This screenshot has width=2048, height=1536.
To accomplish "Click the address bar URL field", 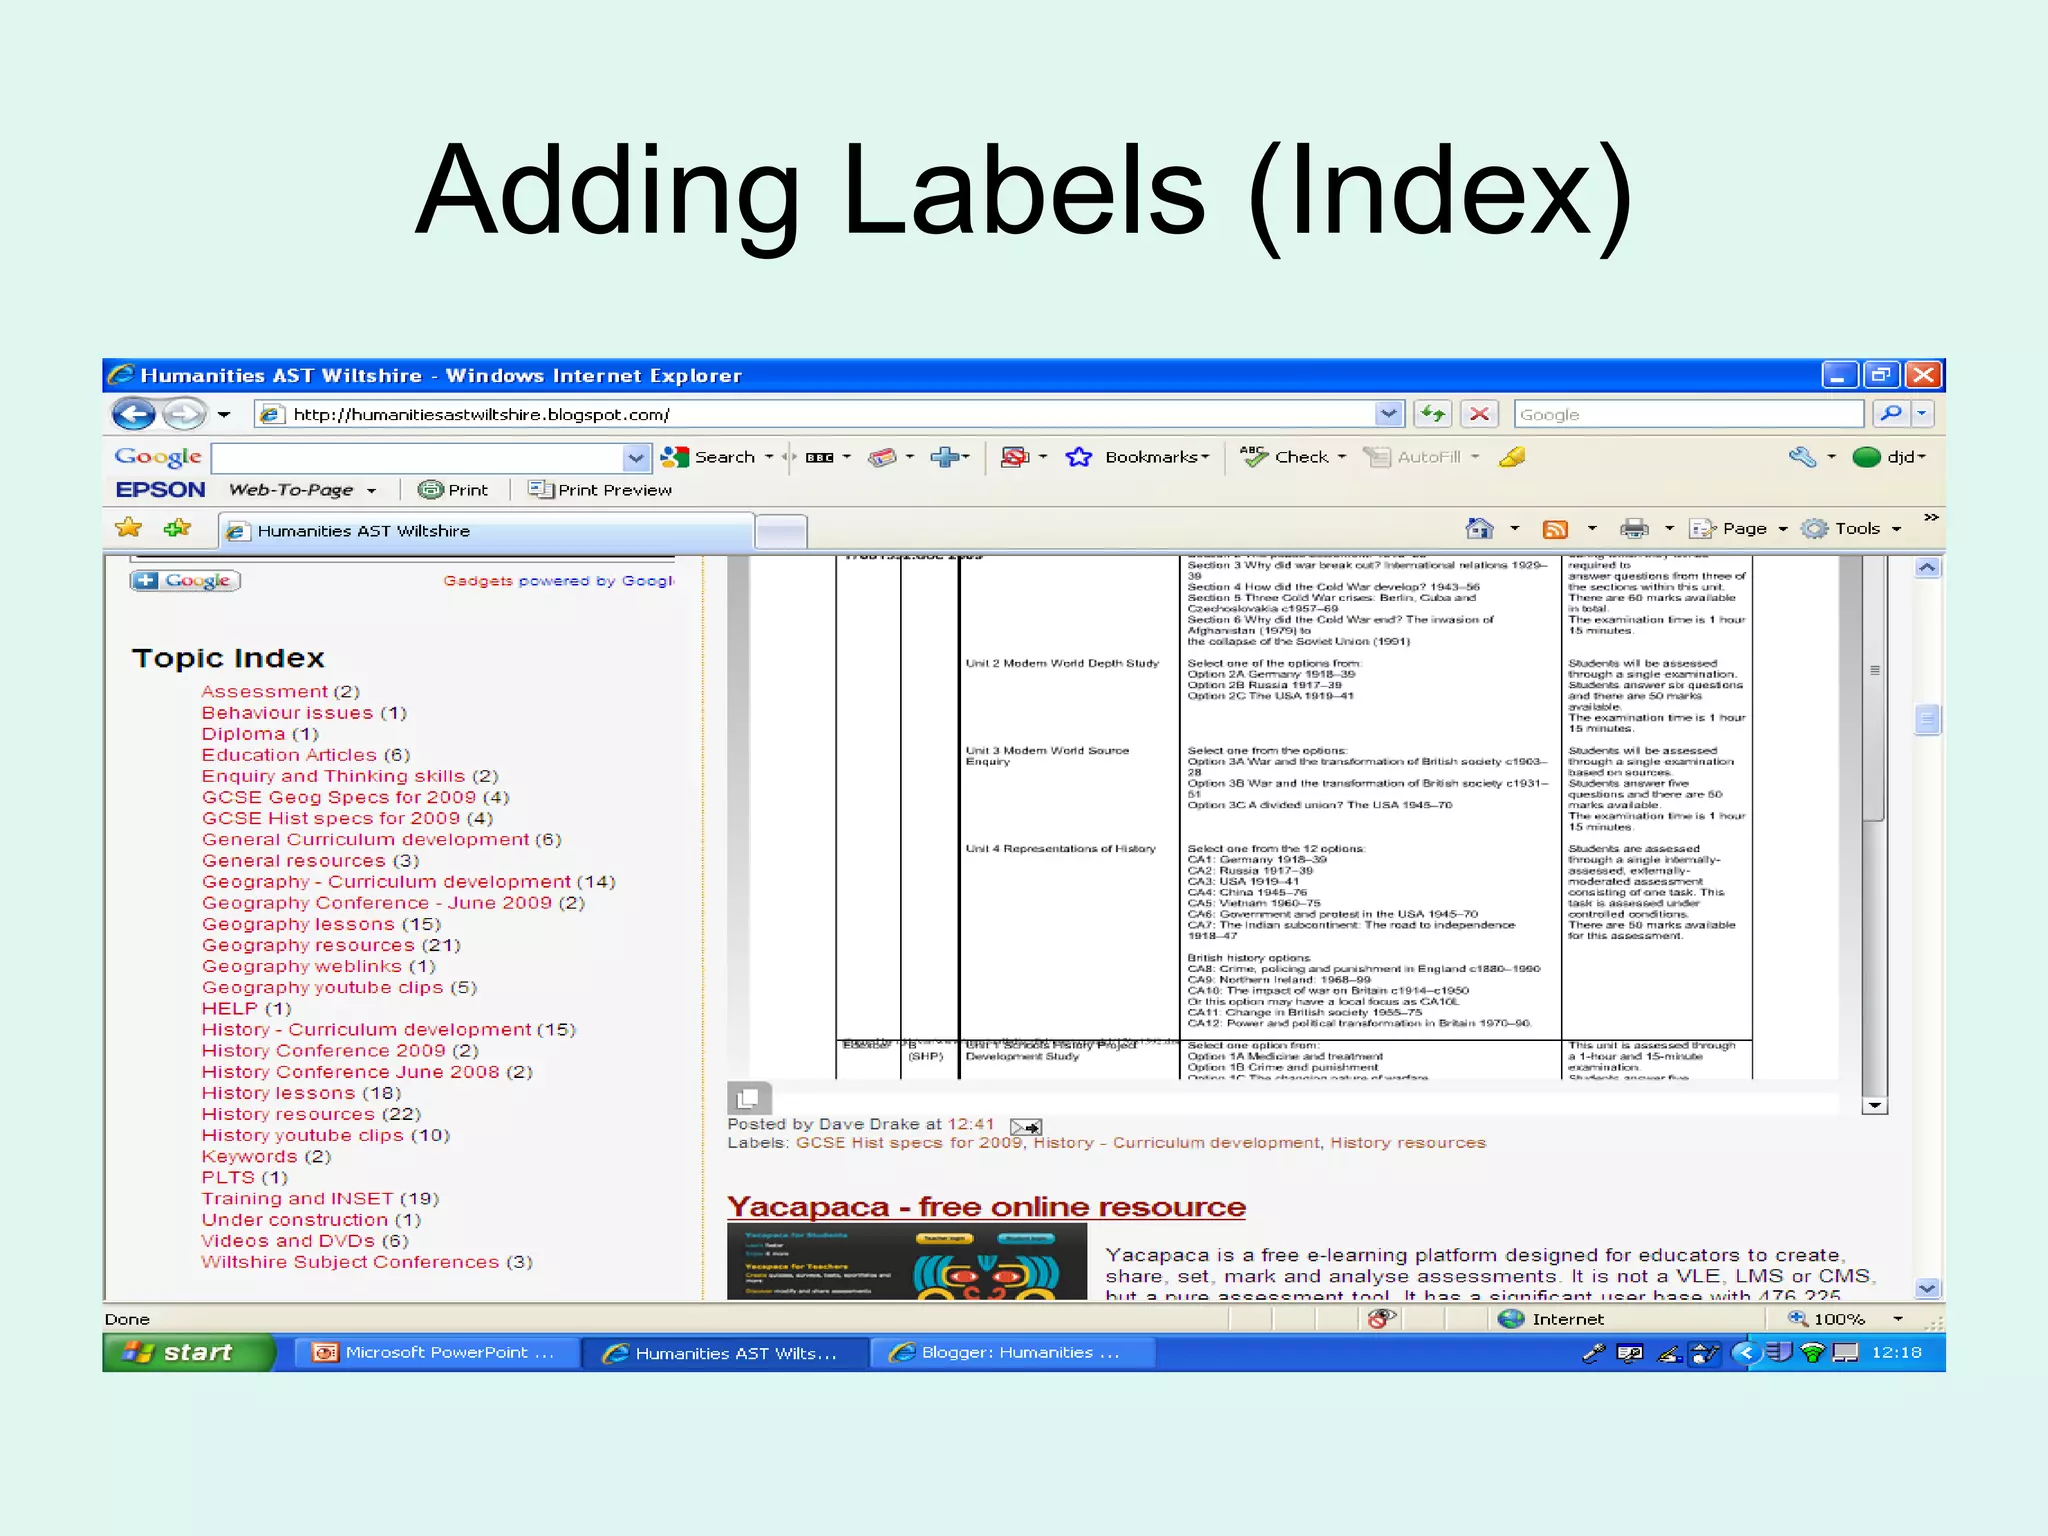I will pos(815,414).
